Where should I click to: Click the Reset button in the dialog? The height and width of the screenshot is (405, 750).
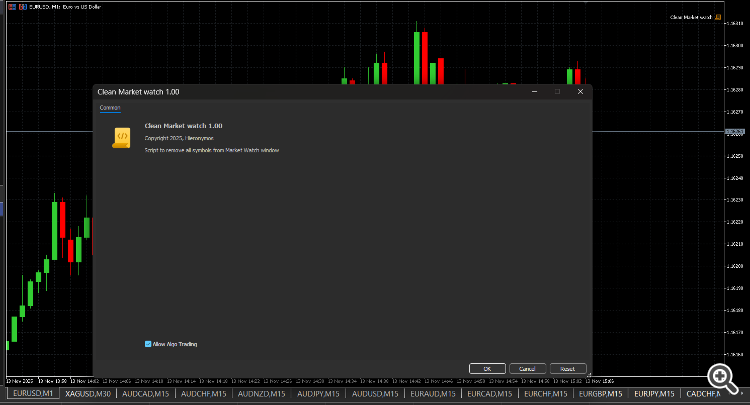pyautogui.click(x=568, y=369)
